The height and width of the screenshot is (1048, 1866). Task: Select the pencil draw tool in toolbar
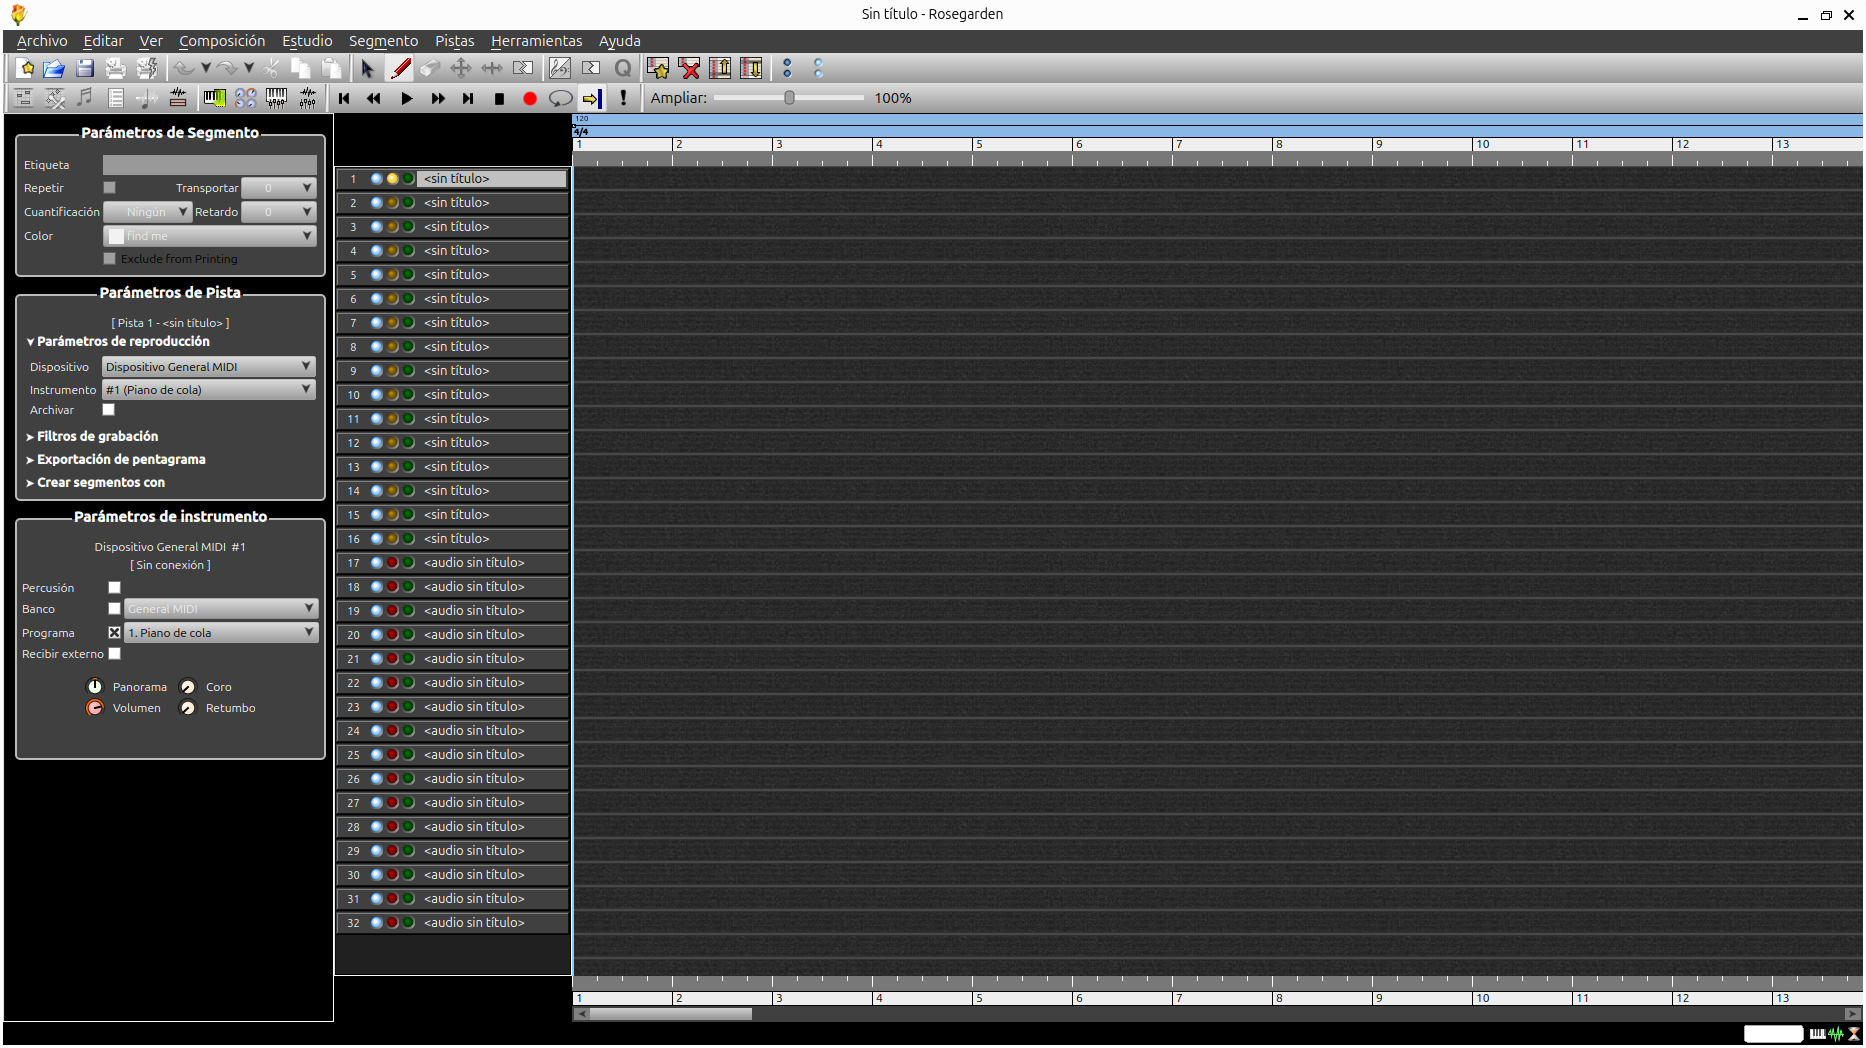(x=400, y=68)
